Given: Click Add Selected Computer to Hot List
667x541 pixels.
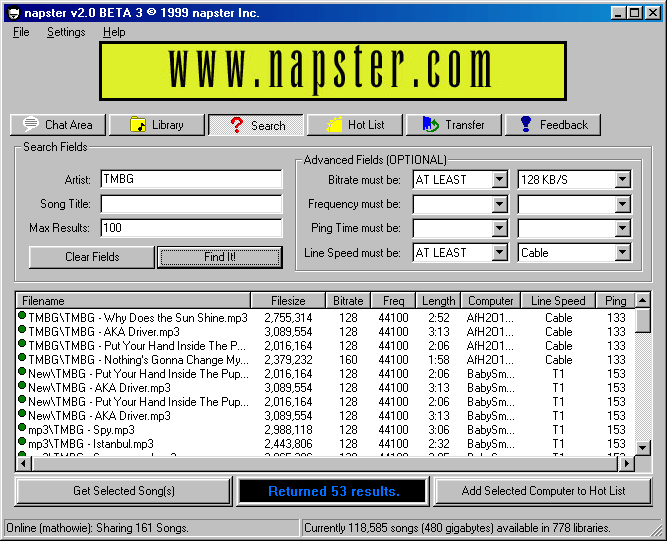Looking at the screenshot, I should click(x=543, y=491).
